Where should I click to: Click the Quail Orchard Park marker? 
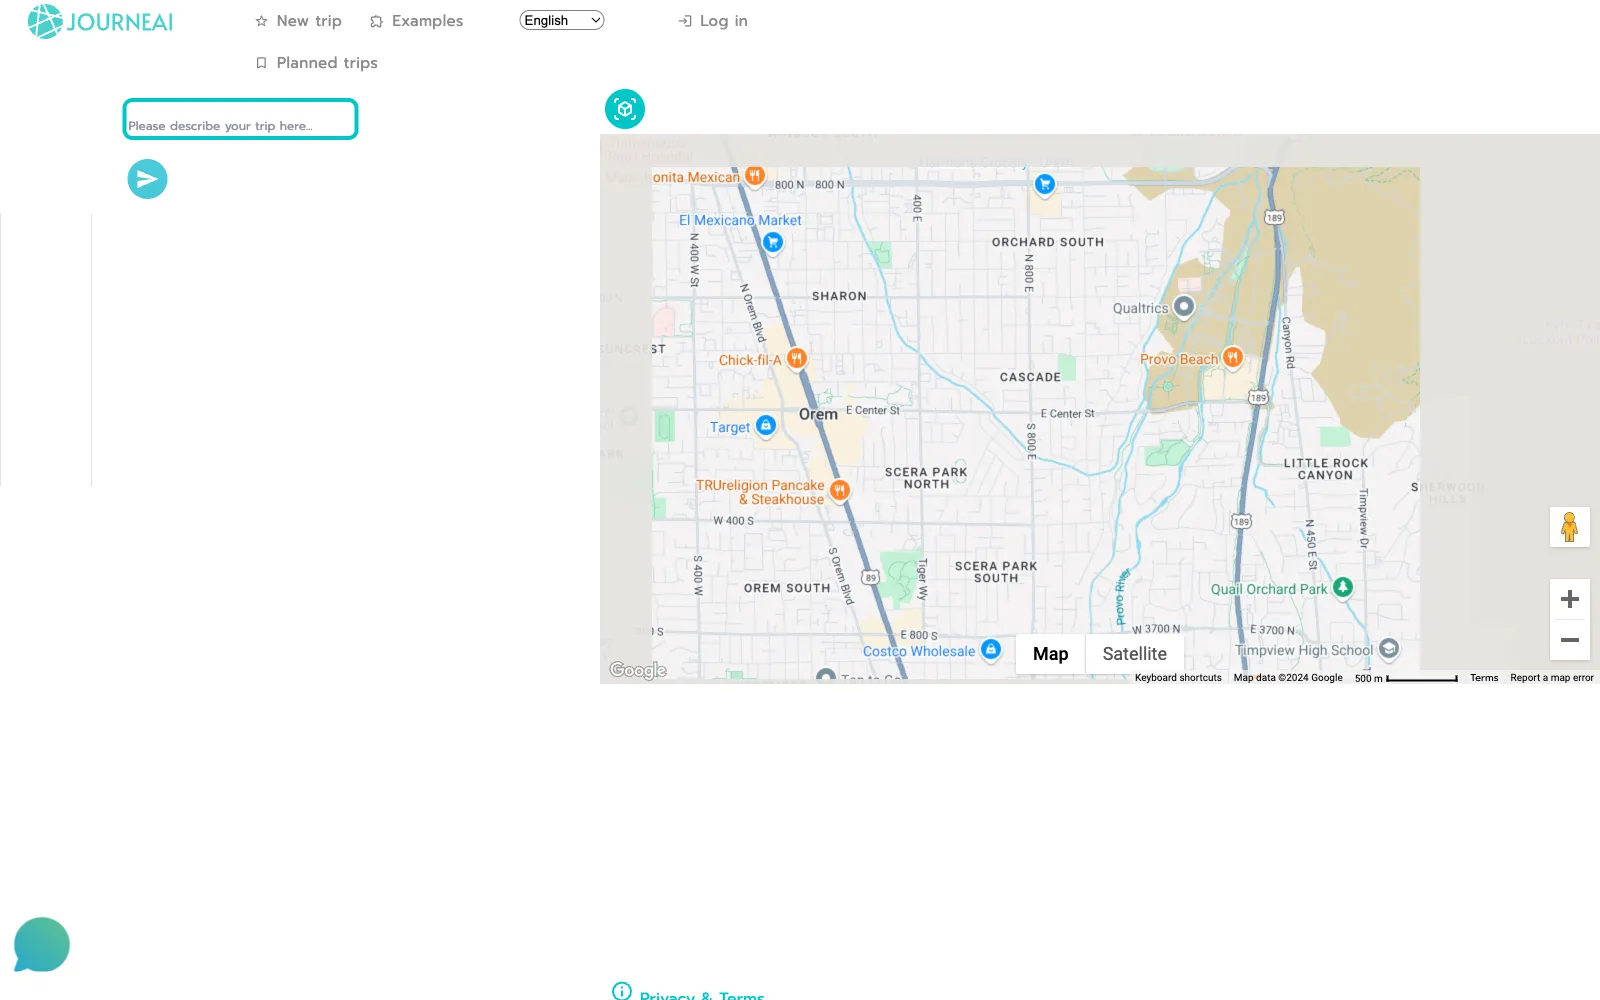tap(1343, 587)
